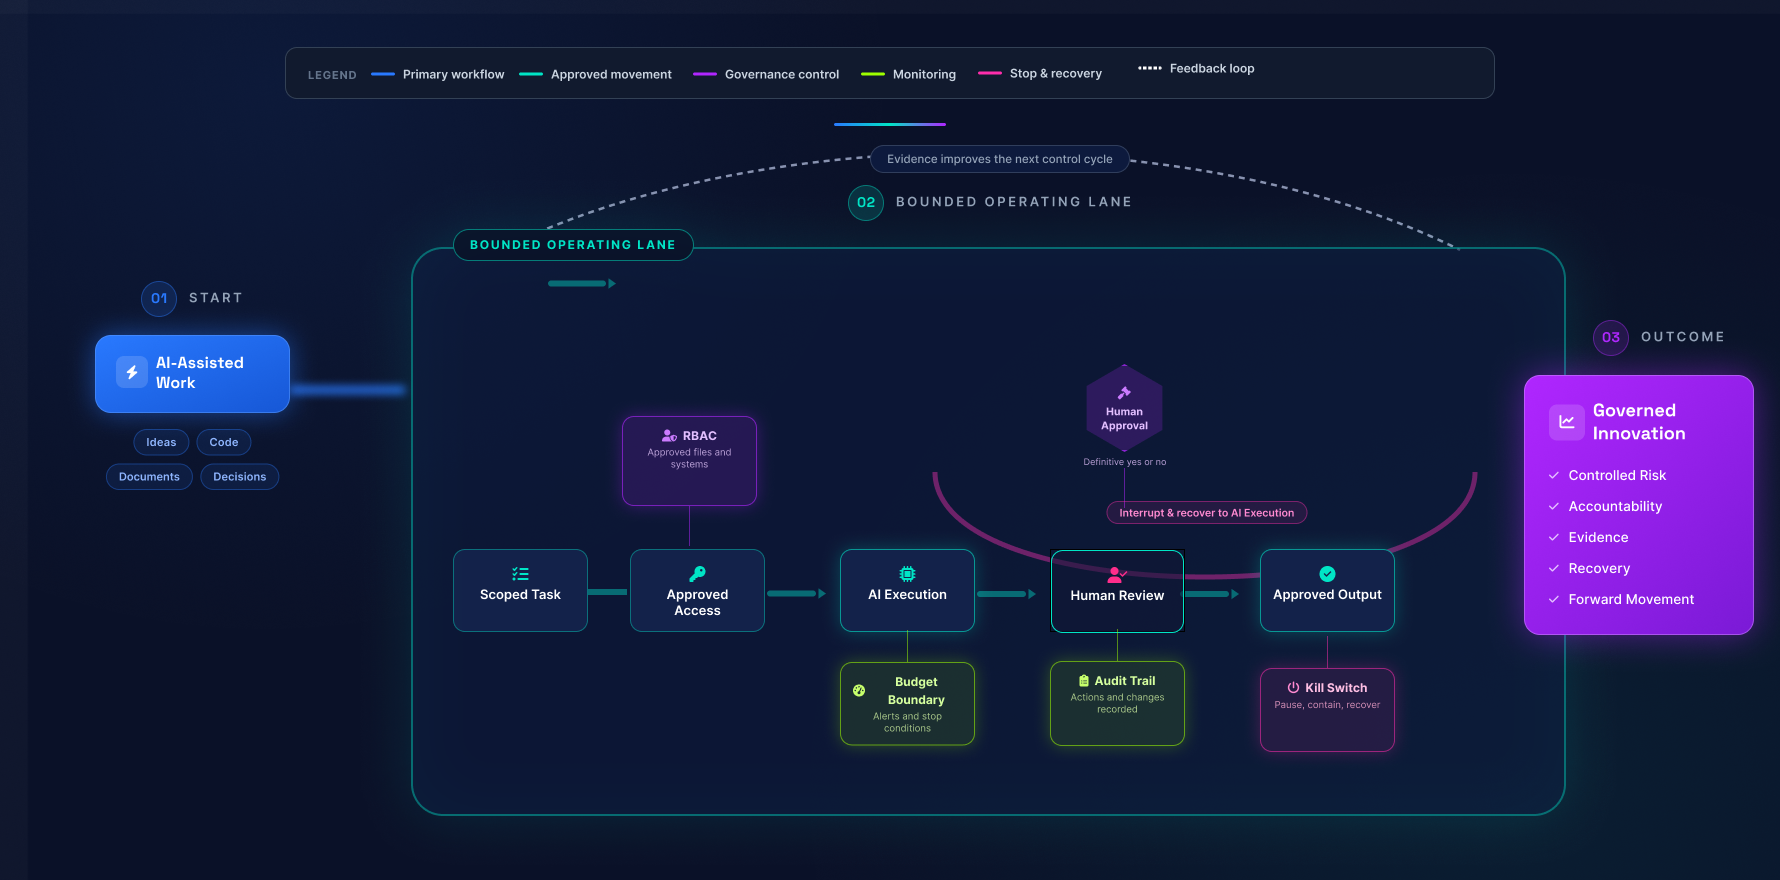Select the green Monitoring legend swatch
Viewport: 1780px width, 880px height.
click(x=873, y=74)
